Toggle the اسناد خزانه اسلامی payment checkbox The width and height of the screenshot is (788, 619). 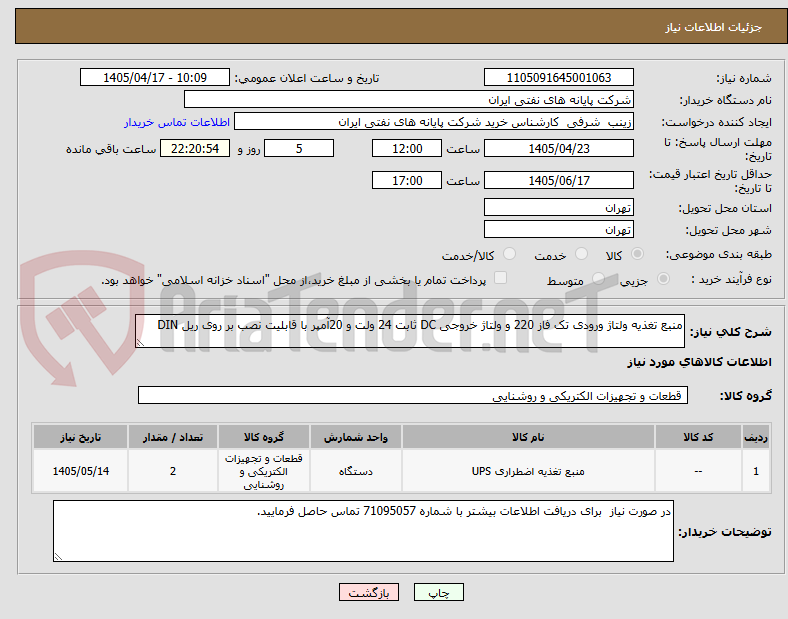[500, 278]
